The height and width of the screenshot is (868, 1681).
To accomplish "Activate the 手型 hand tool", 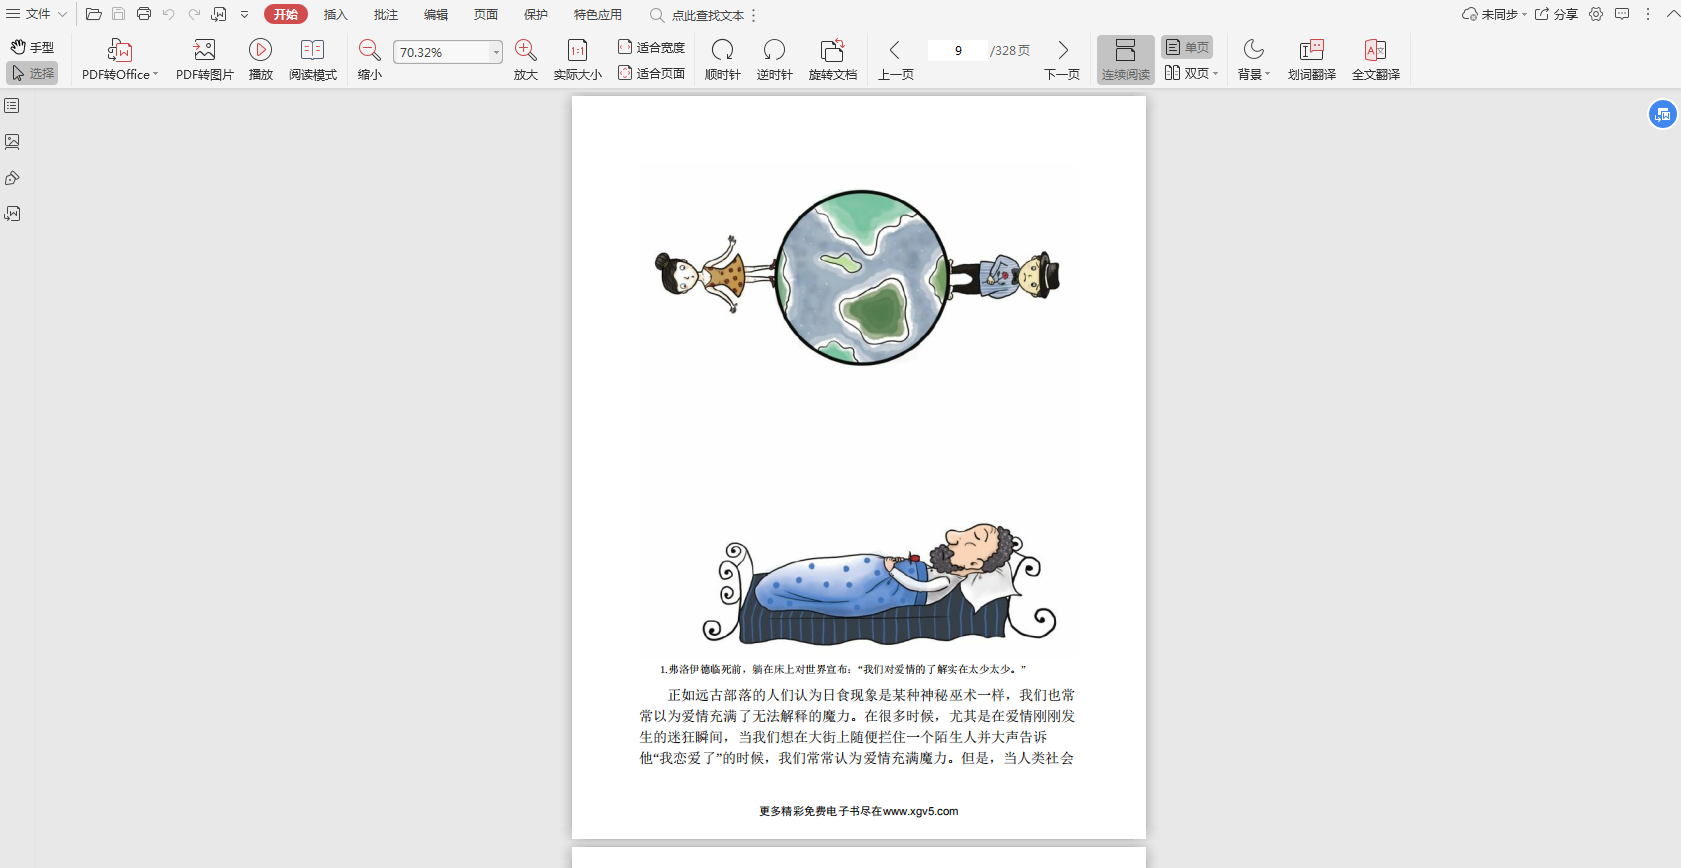I will tap(32, 47).
